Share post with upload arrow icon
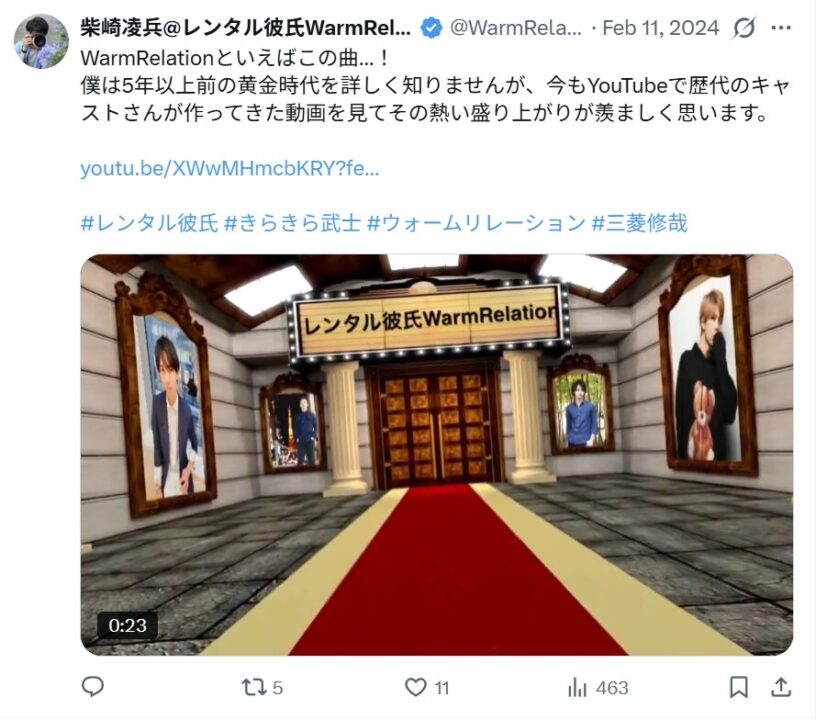 tap(781, 687)
